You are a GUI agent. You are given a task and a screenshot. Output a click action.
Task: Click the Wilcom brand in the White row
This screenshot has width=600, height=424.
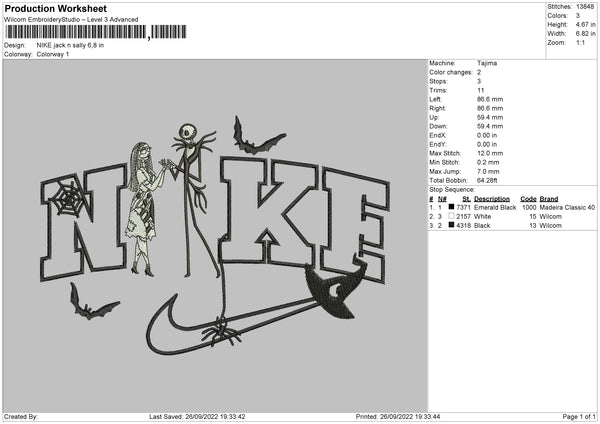click(550, 217)
